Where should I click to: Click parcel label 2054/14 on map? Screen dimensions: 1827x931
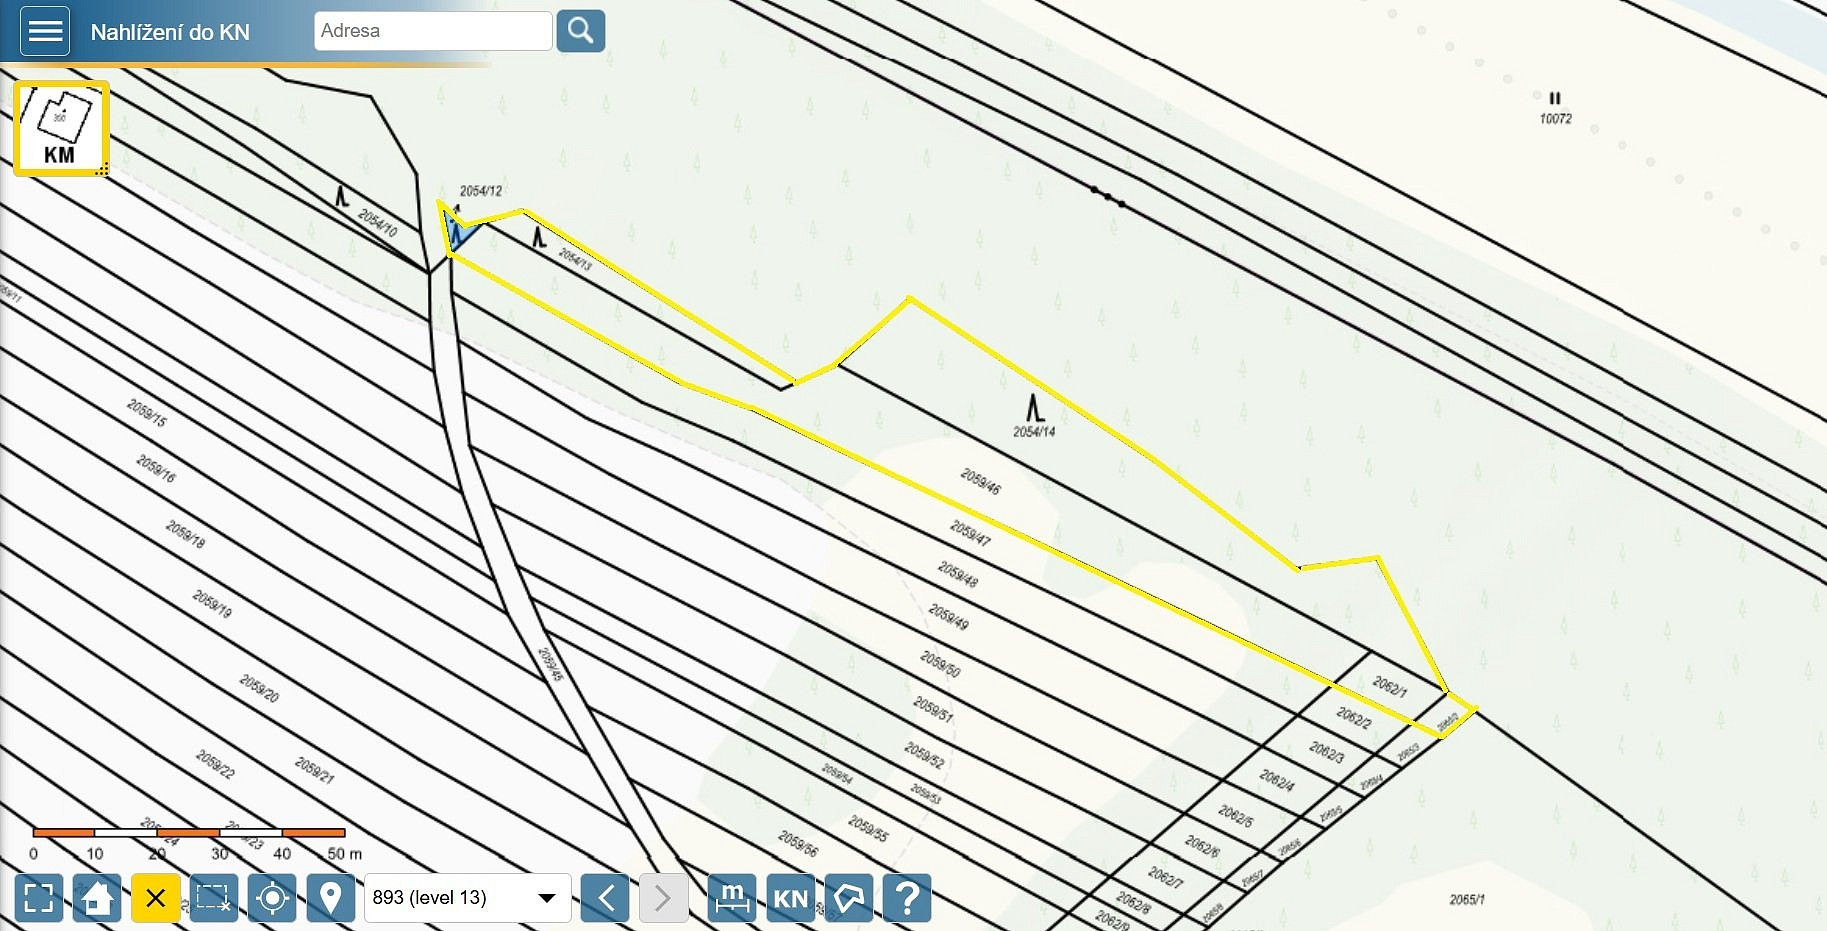(1034, 432)
